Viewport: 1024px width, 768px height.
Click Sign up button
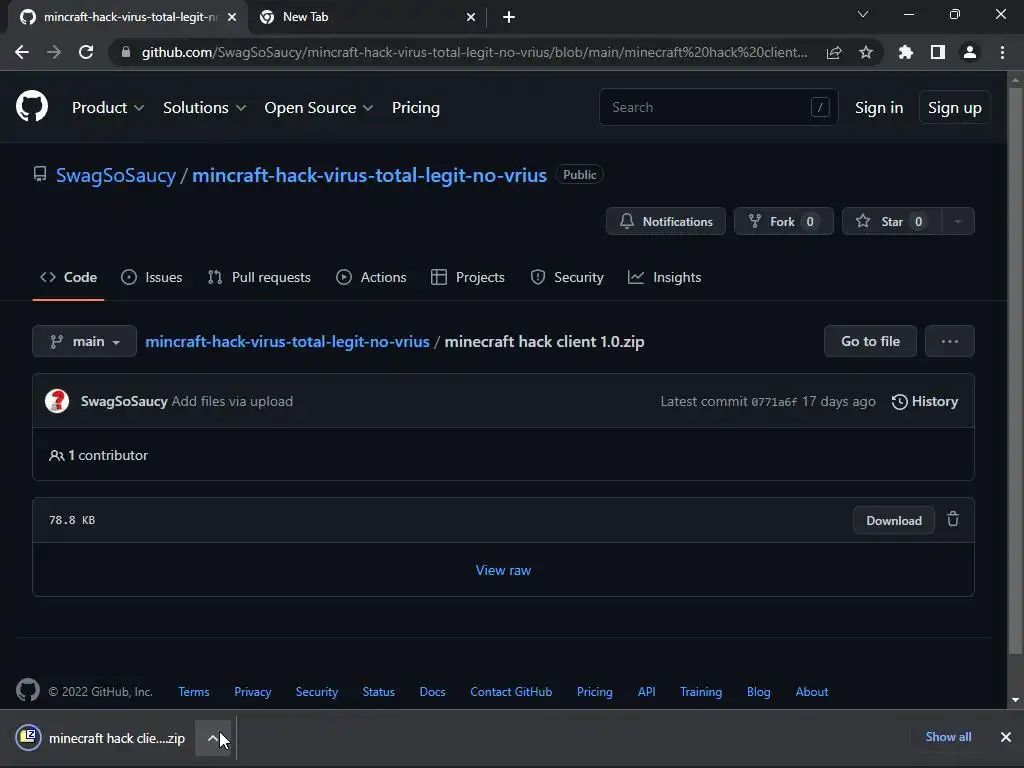954,108
